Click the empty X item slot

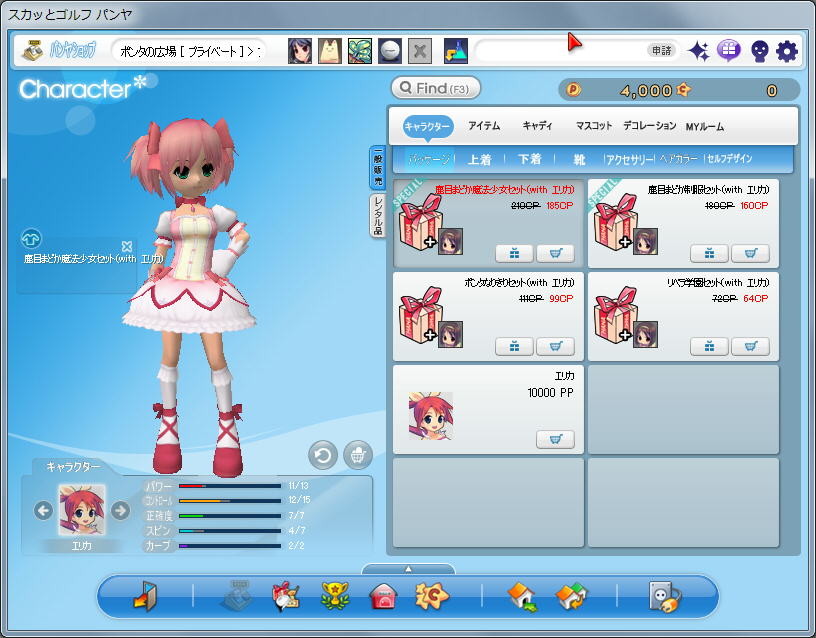[420, 51]
